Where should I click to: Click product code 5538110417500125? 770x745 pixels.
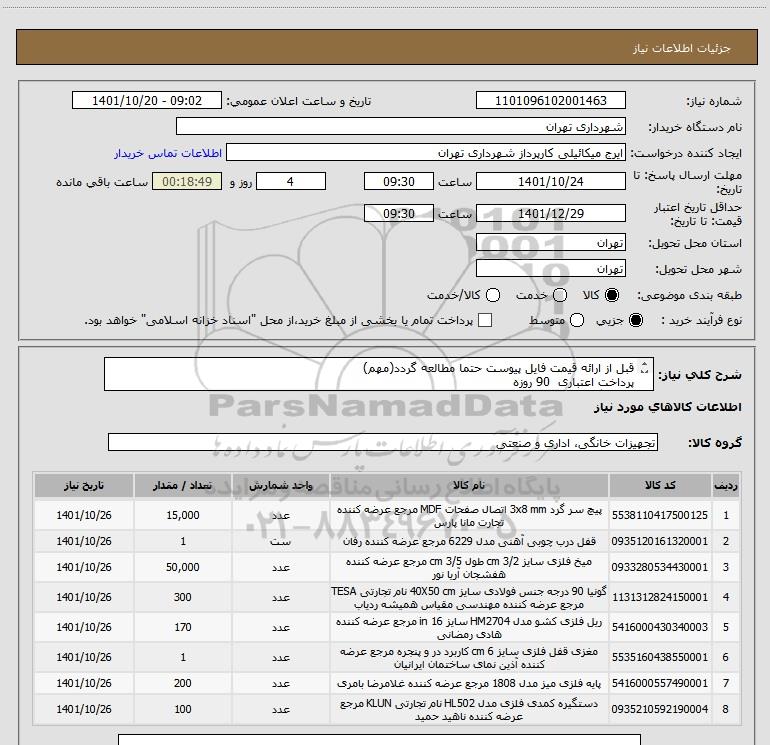click(660, 515)
